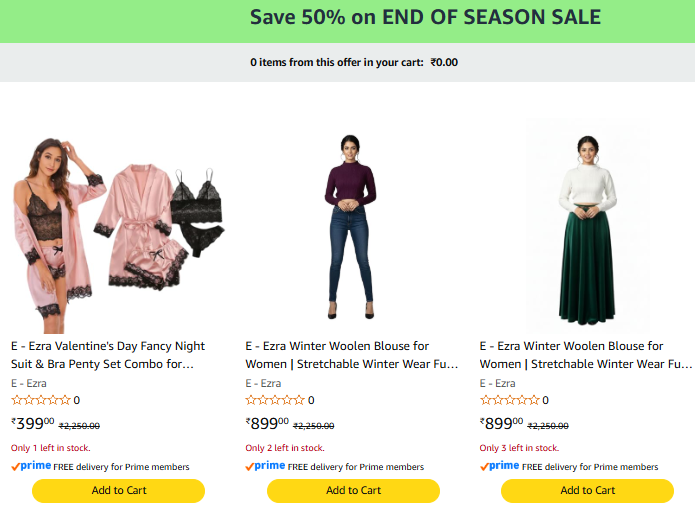
Task: Open the Valentine's Day Fancy Night Suit title
Action: tap(110, 355)
